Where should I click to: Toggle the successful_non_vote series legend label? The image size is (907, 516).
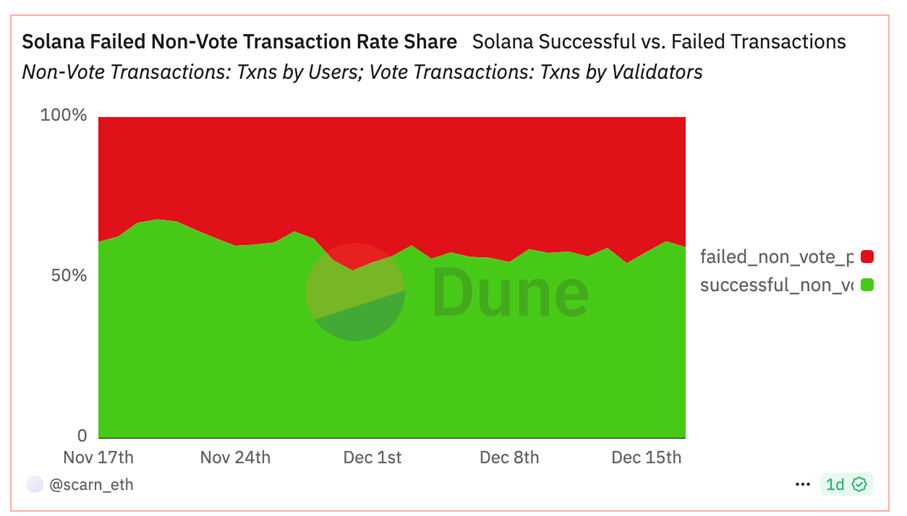point(776,285)
